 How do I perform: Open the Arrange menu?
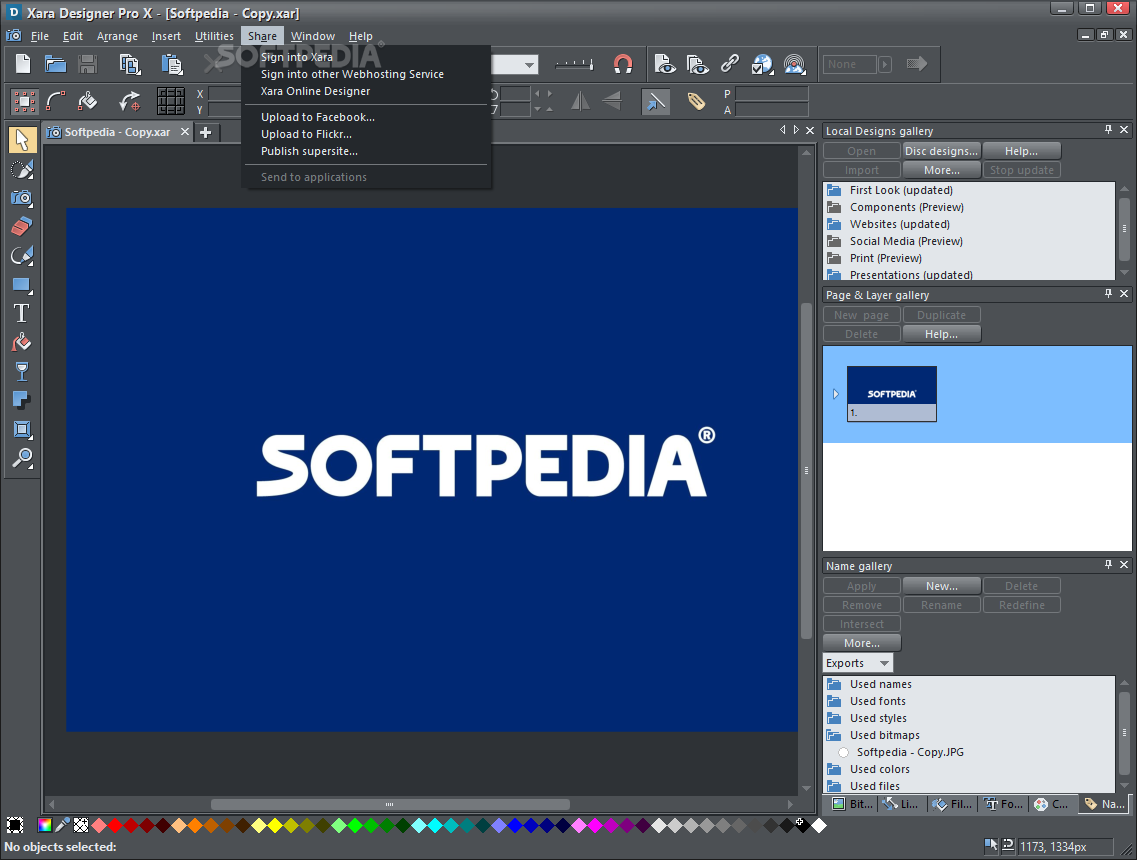click(117, 36)
